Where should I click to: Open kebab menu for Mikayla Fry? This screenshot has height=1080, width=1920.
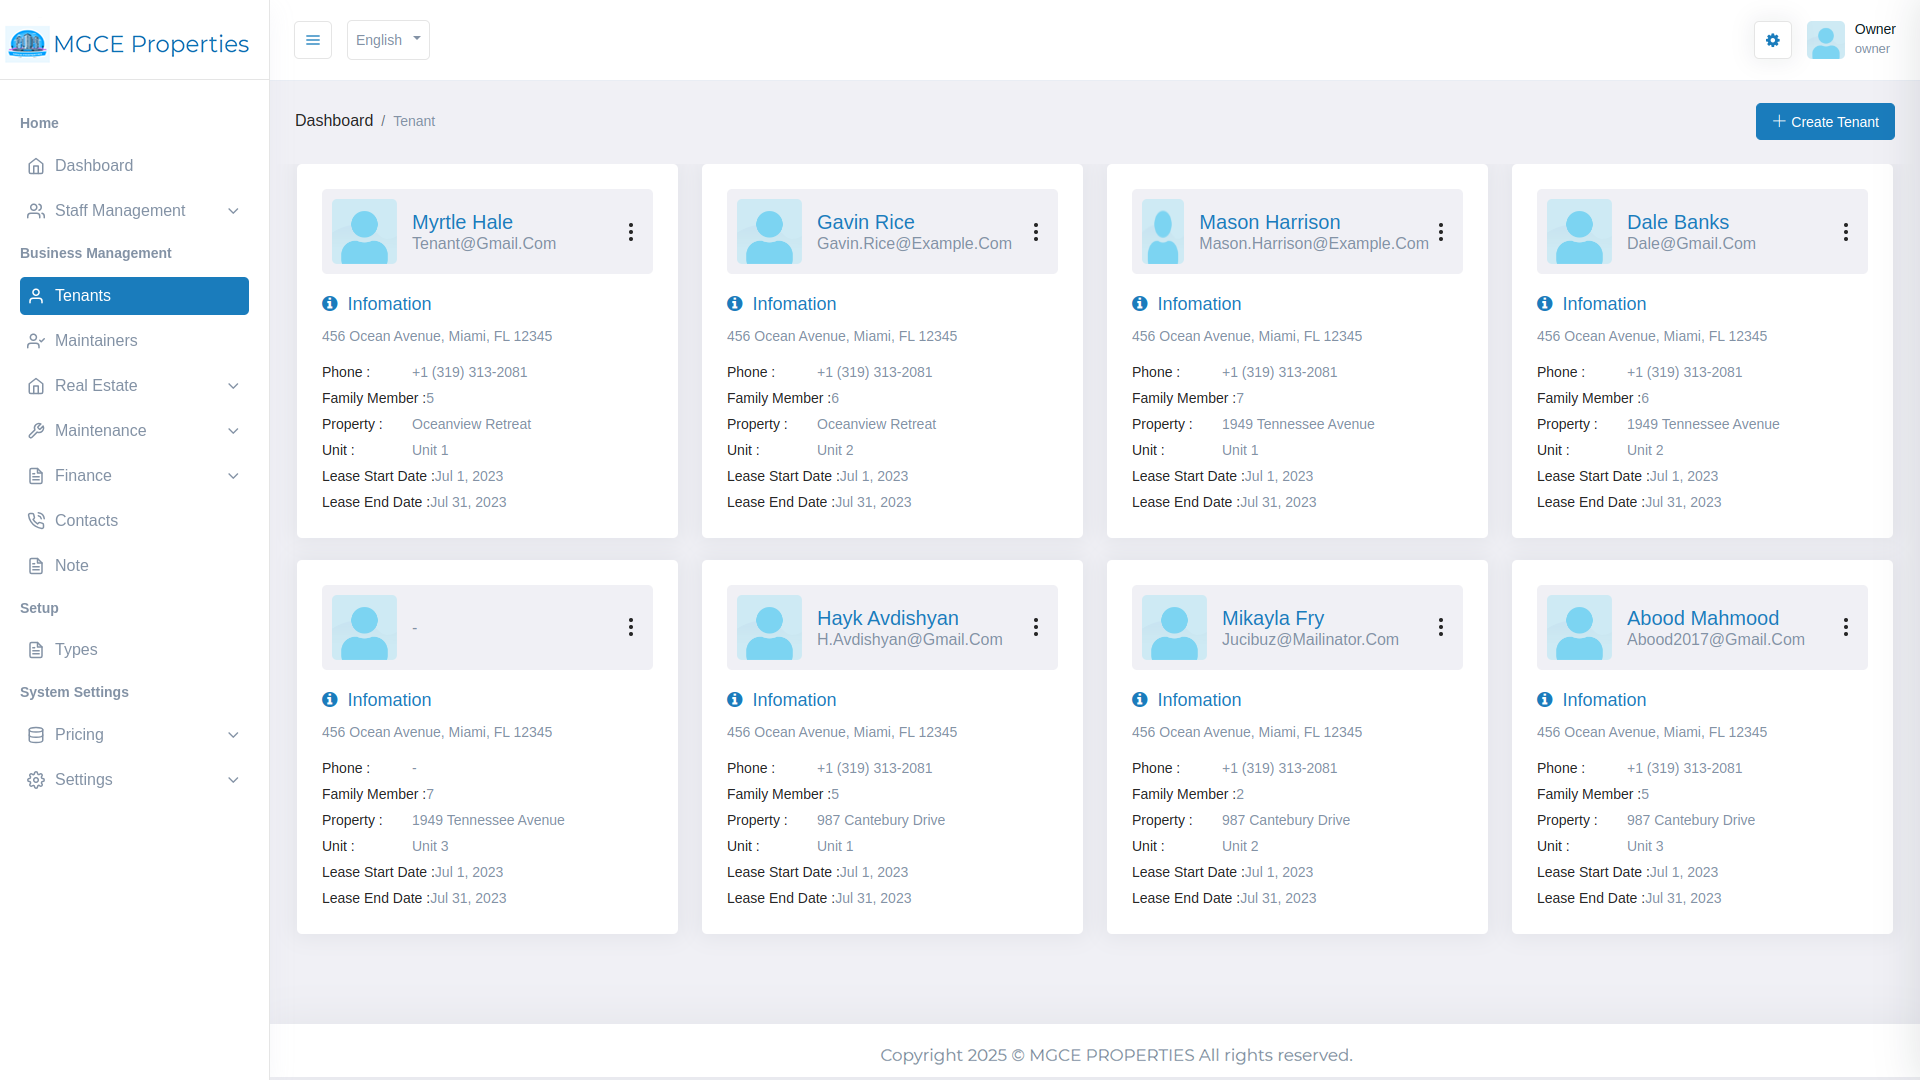point(1441,627)
